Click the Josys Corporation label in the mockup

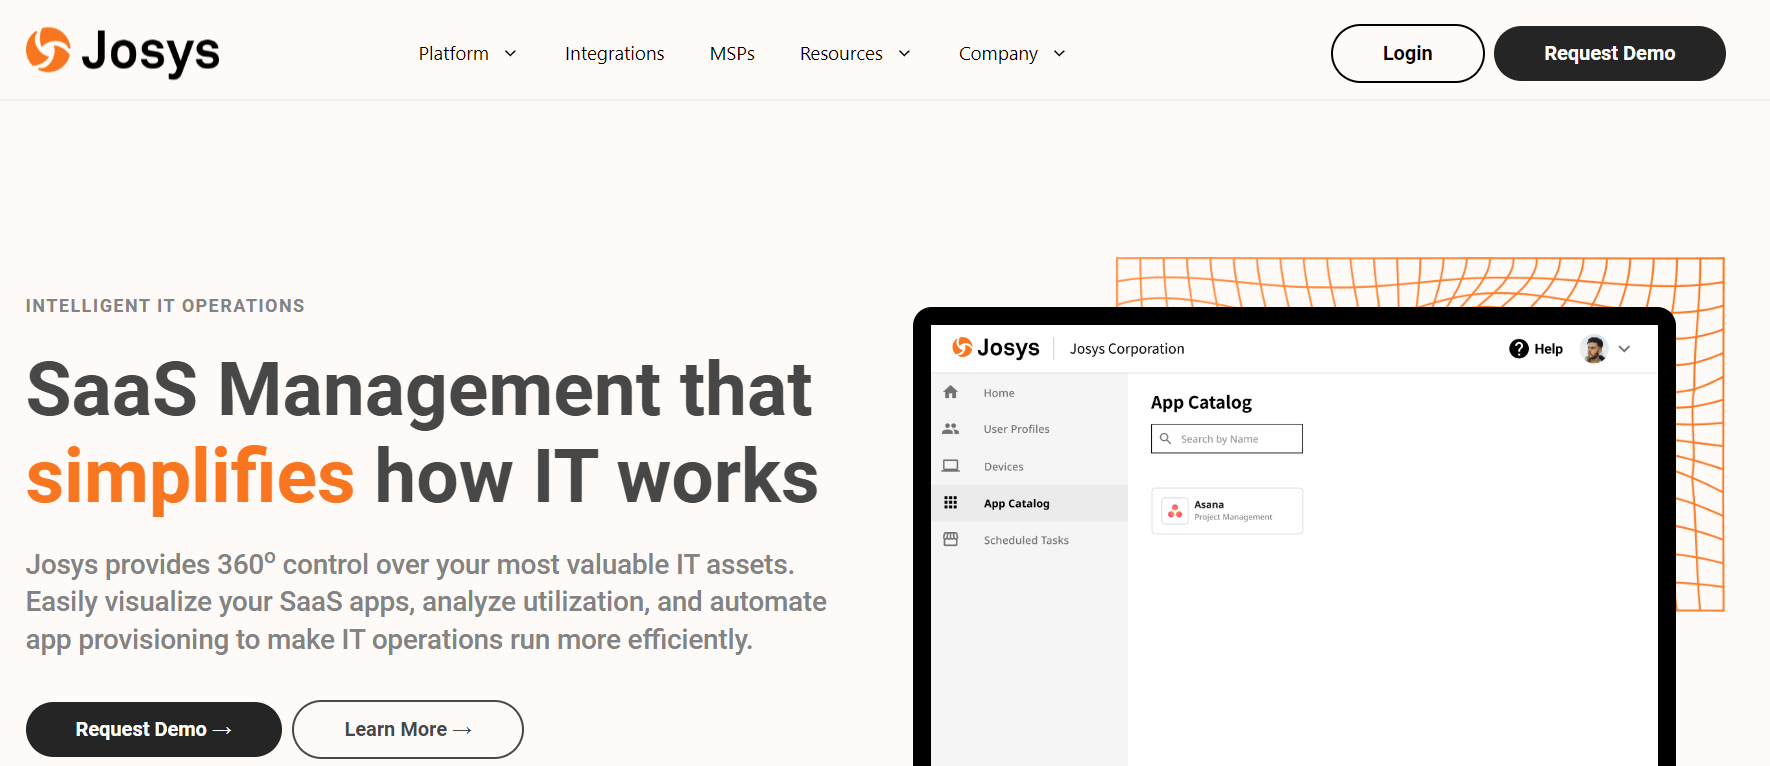(1127, 349)
